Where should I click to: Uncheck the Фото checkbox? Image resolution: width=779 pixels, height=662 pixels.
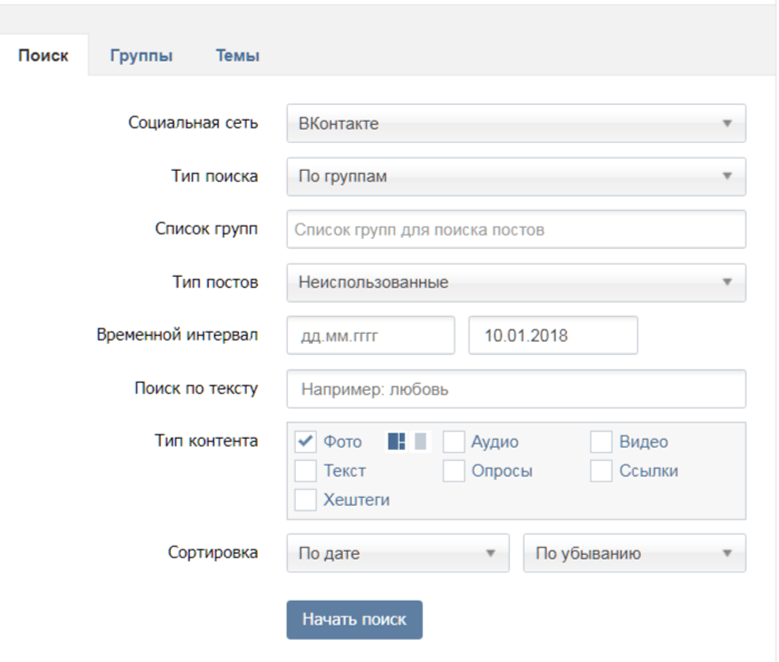pyautogui.click(x=305, y=441)
